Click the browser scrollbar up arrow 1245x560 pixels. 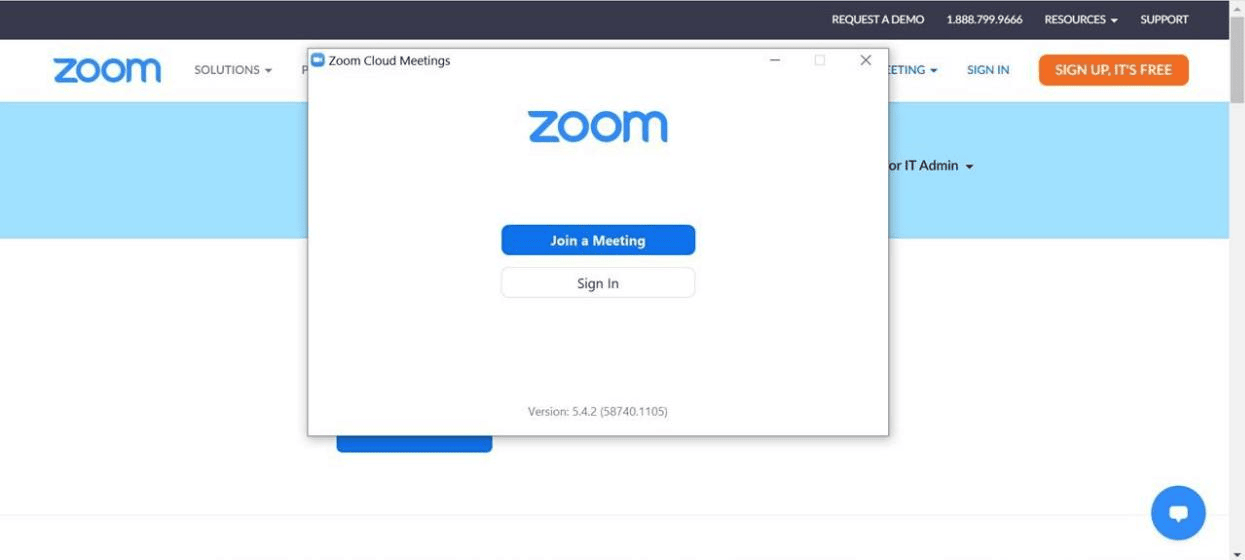pos(1237,7)
